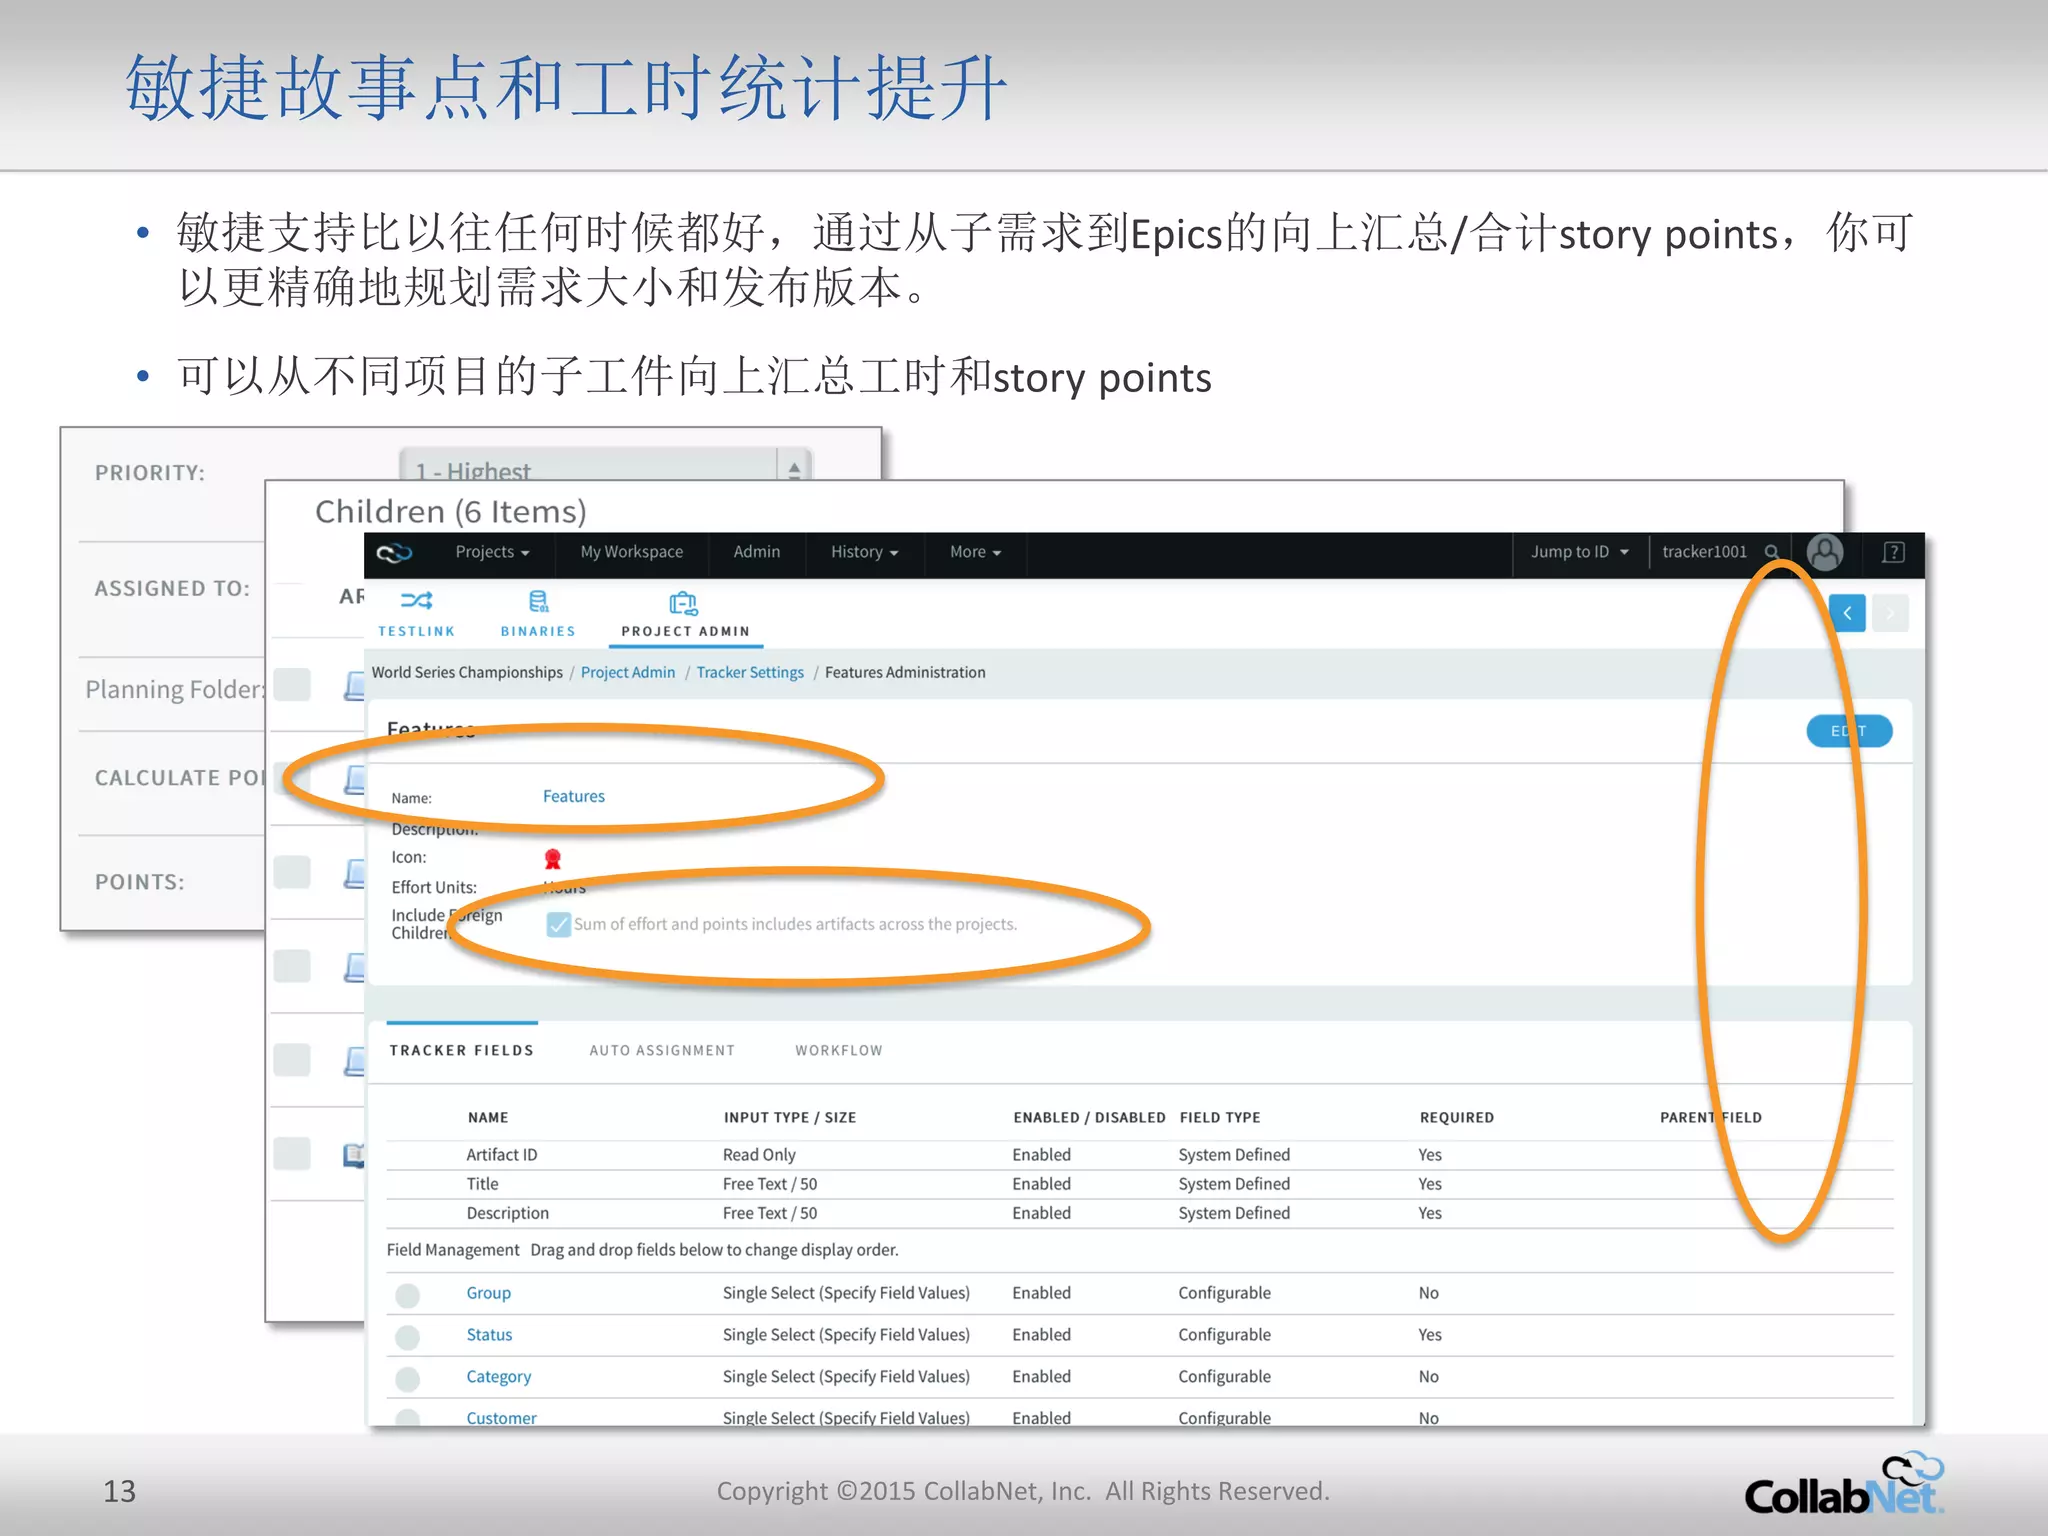
Task: Open the TestLink icon
Action: (x=416, y=601)
